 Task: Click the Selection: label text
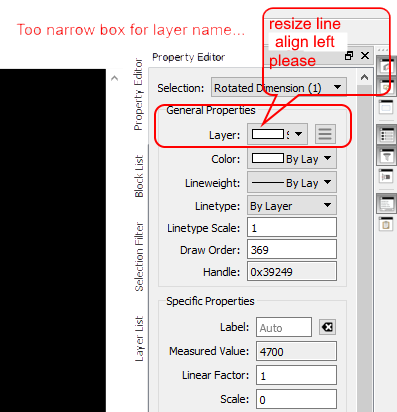[x=180, y=88]
